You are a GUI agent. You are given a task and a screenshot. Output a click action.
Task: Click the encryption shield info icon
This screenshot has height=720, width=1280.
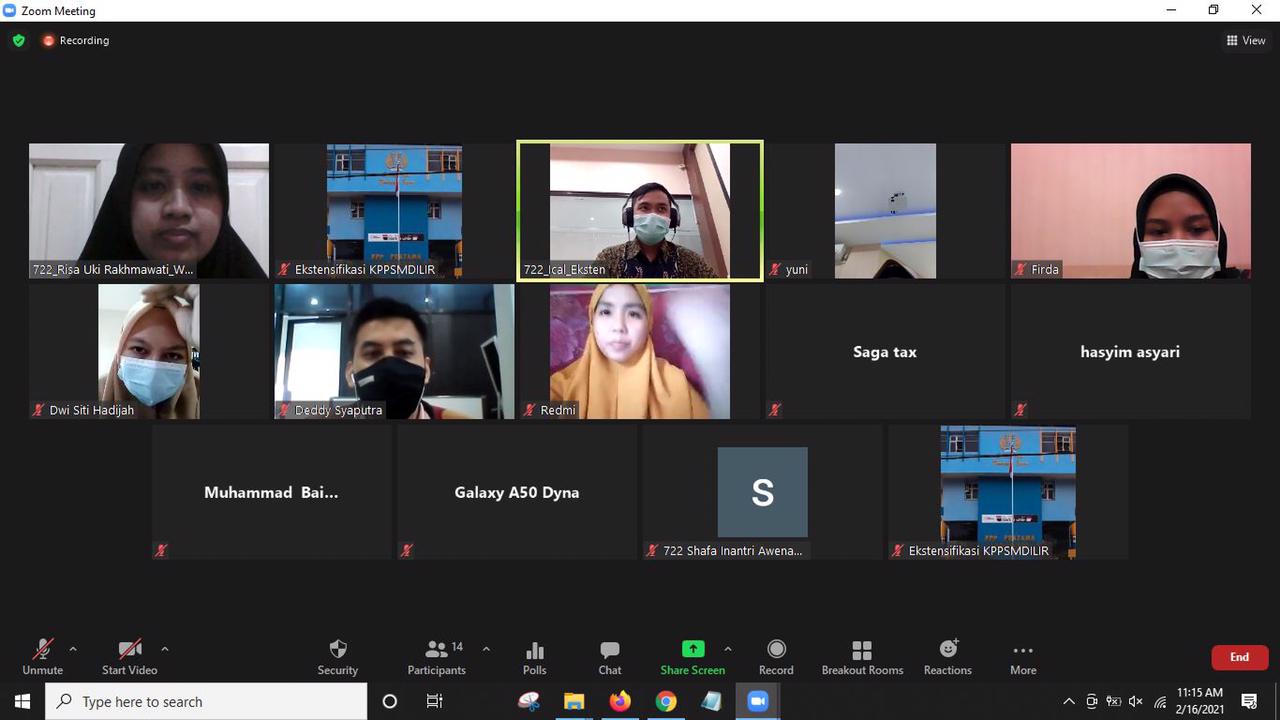(x=18, y=41)
